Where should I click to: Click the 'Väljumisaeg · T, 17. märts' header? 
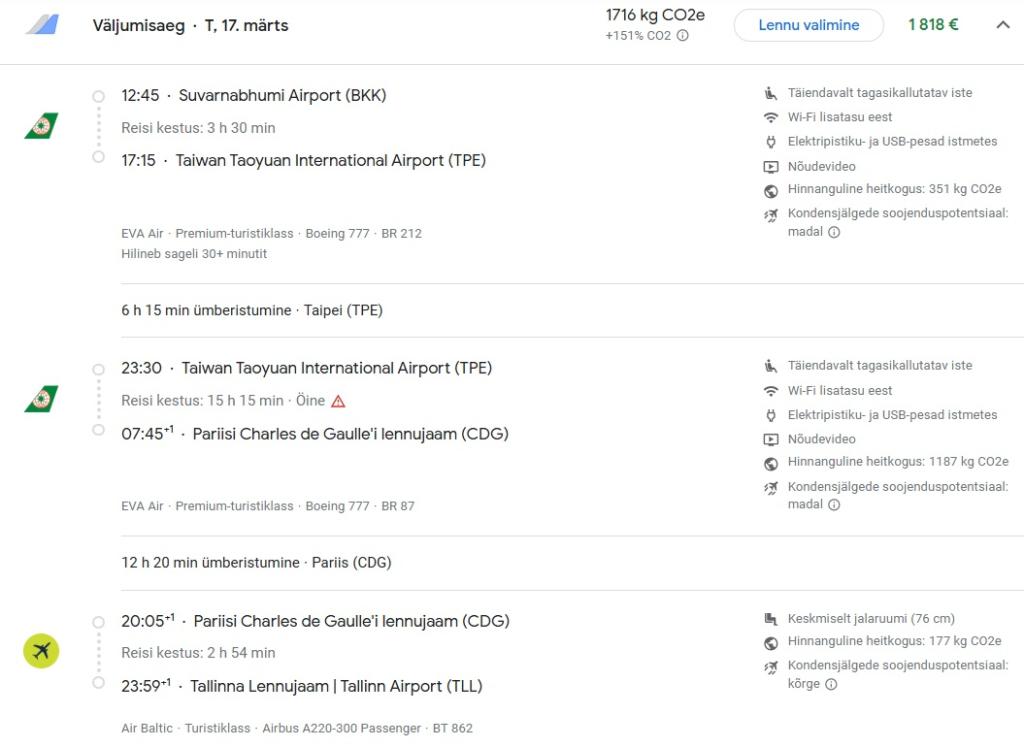coord(190,26)
